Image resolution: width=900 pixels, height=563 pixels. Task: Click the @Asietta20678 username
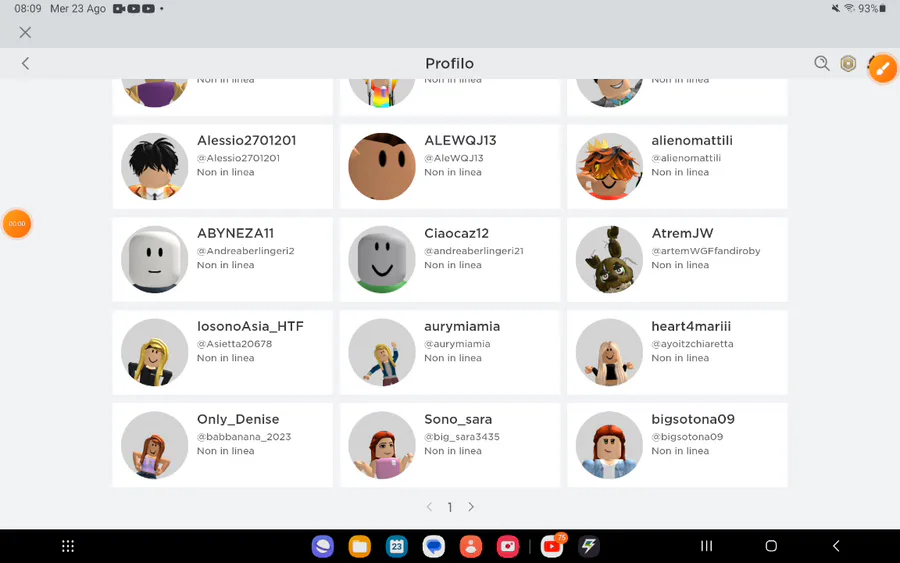[235, 344]
